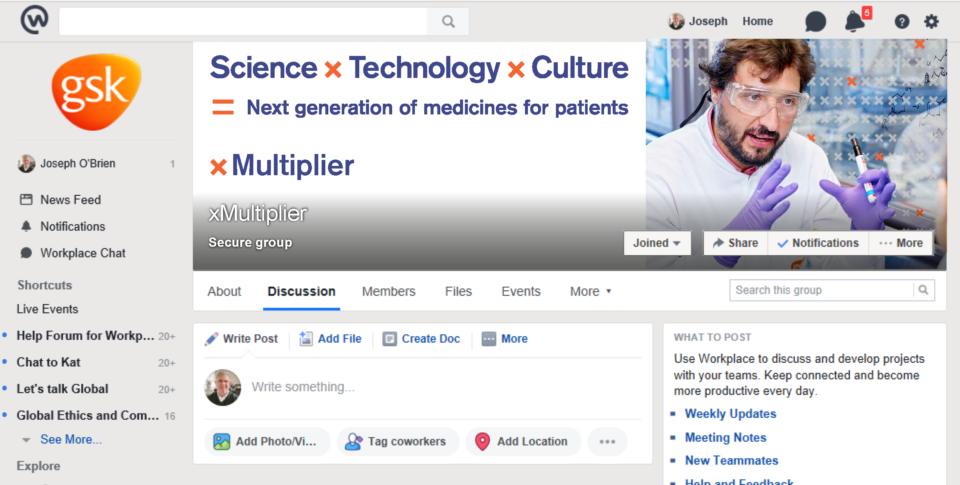Click News Feed label in sidebar
Image resolution: width=960 pixels, height=485 pixels.
[x=70, y=200]
